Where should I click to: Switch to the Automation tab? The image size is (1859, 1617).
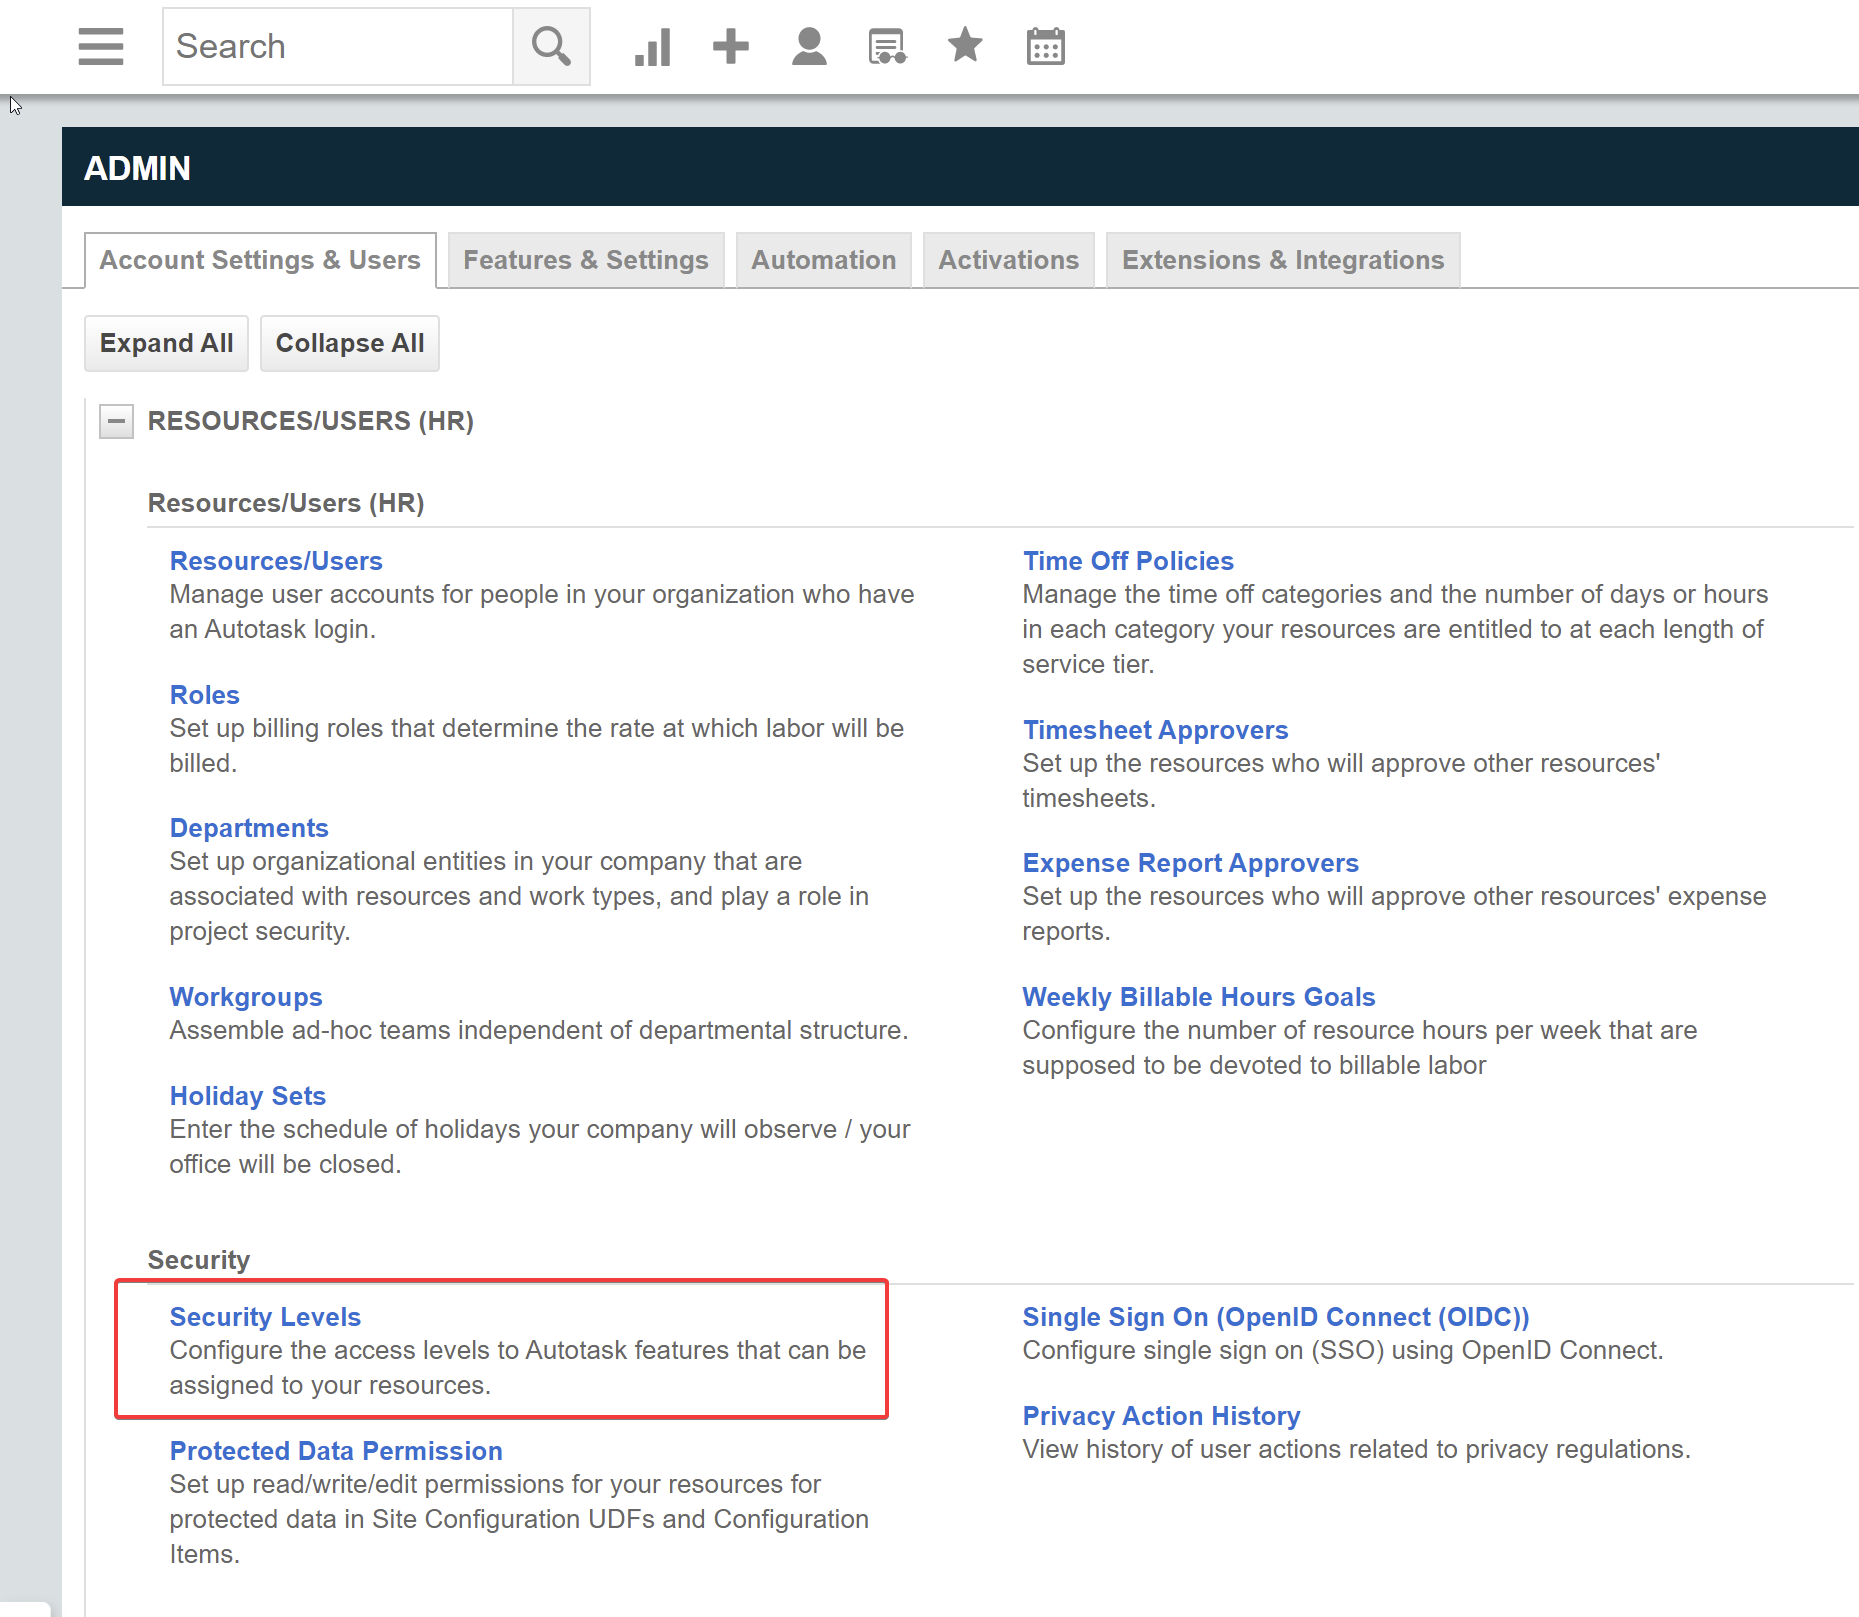[x=823, y=260]
